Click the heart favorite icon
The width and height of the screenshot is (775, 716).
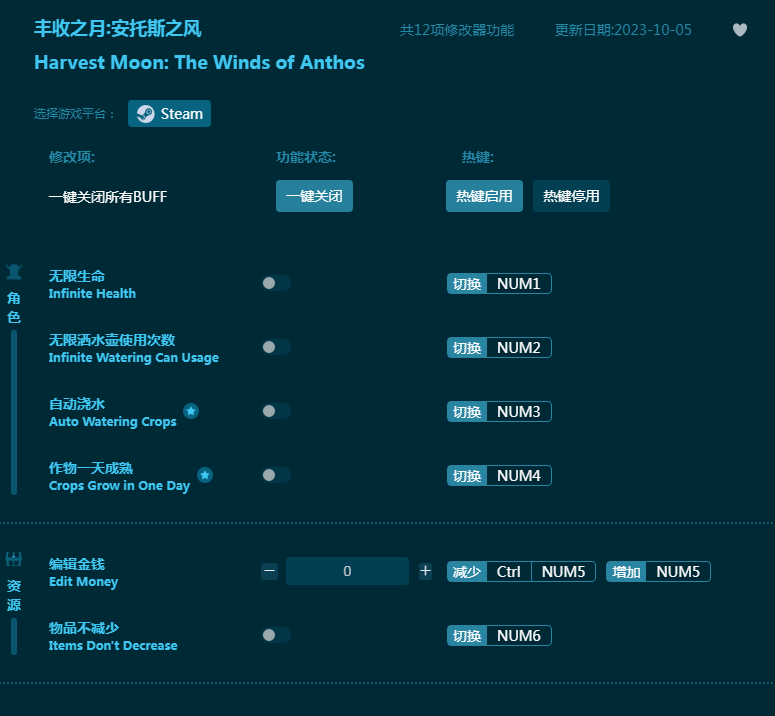[x=740, y=30]
